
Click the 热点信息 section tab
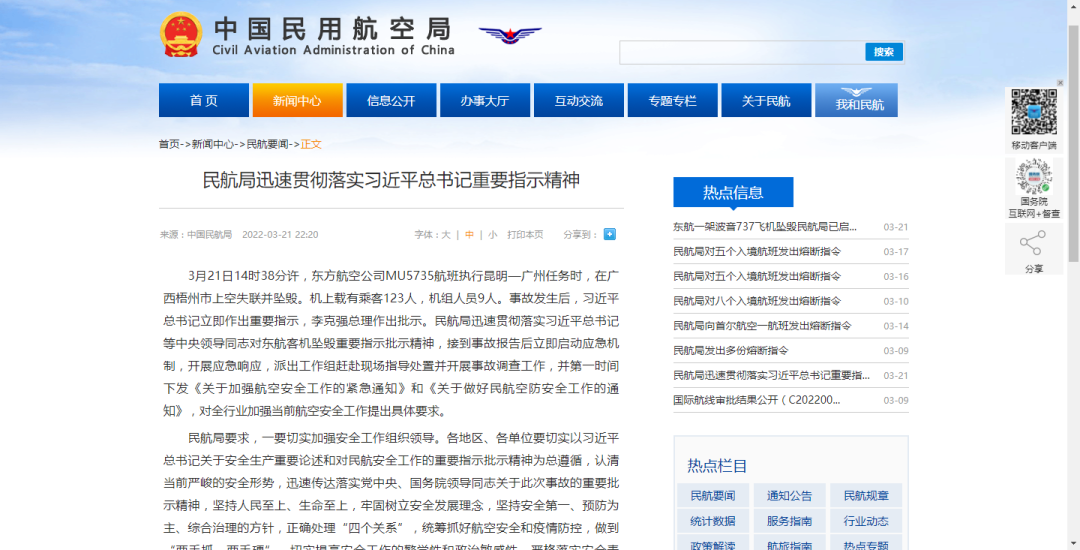pos(733,192)
